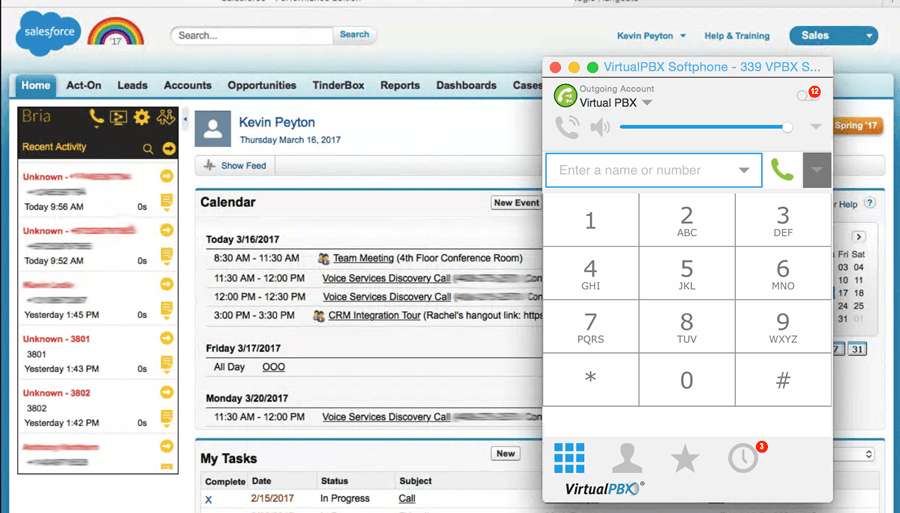The image size is (900, 513).
Task: Dial the 0 key on keypad
Action: click(686, 380)
